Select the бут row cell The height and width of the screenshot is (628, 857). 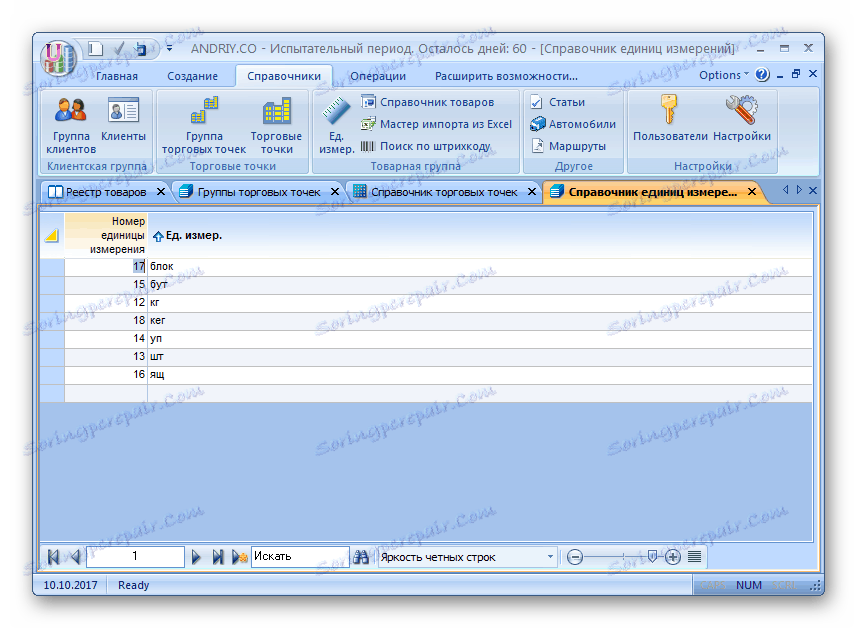pos(479,285)
